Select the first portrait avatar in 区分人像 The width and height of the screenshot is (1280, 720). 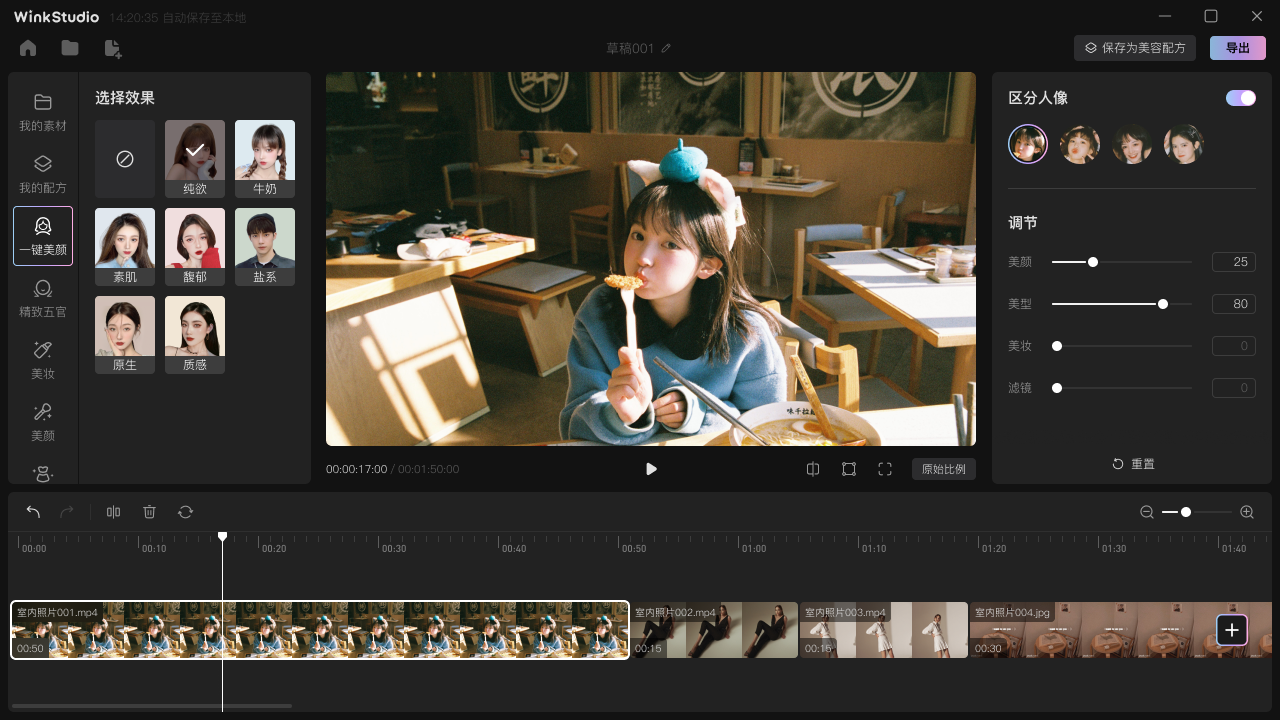tap(1027, 143)
